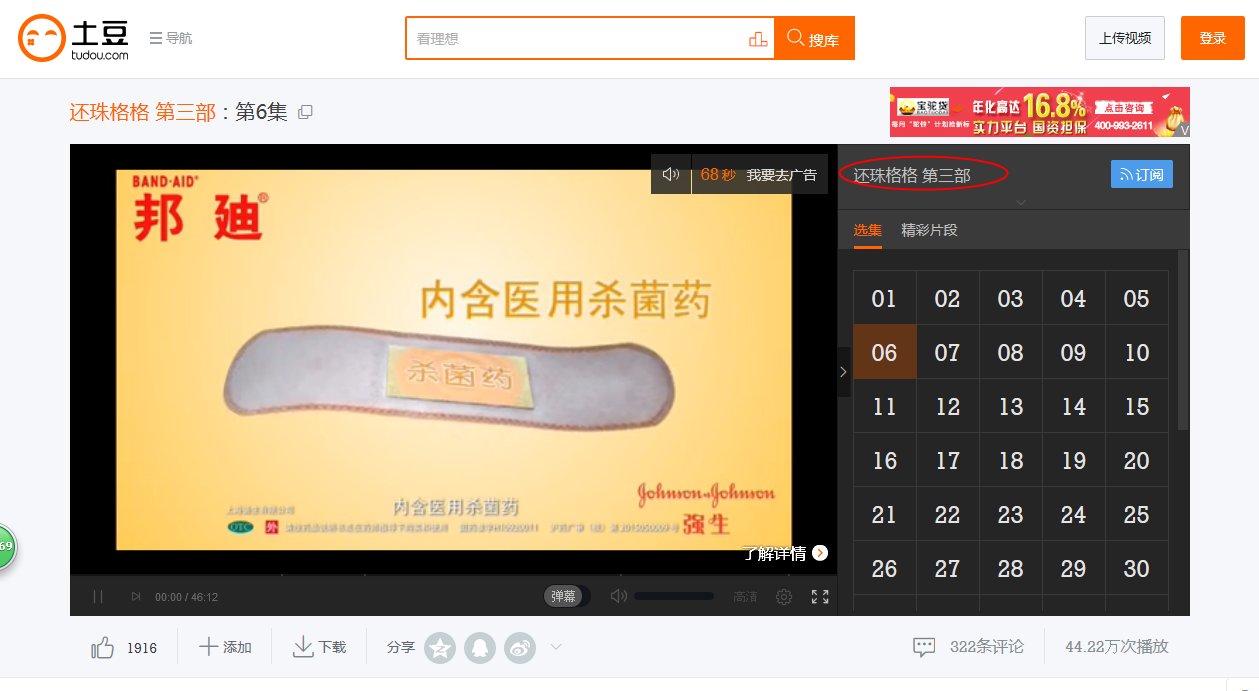Screen dimensions: 1259x691
Task: Click the next episode skip icon
Action: pyautogui.click(x=135, y=596)
